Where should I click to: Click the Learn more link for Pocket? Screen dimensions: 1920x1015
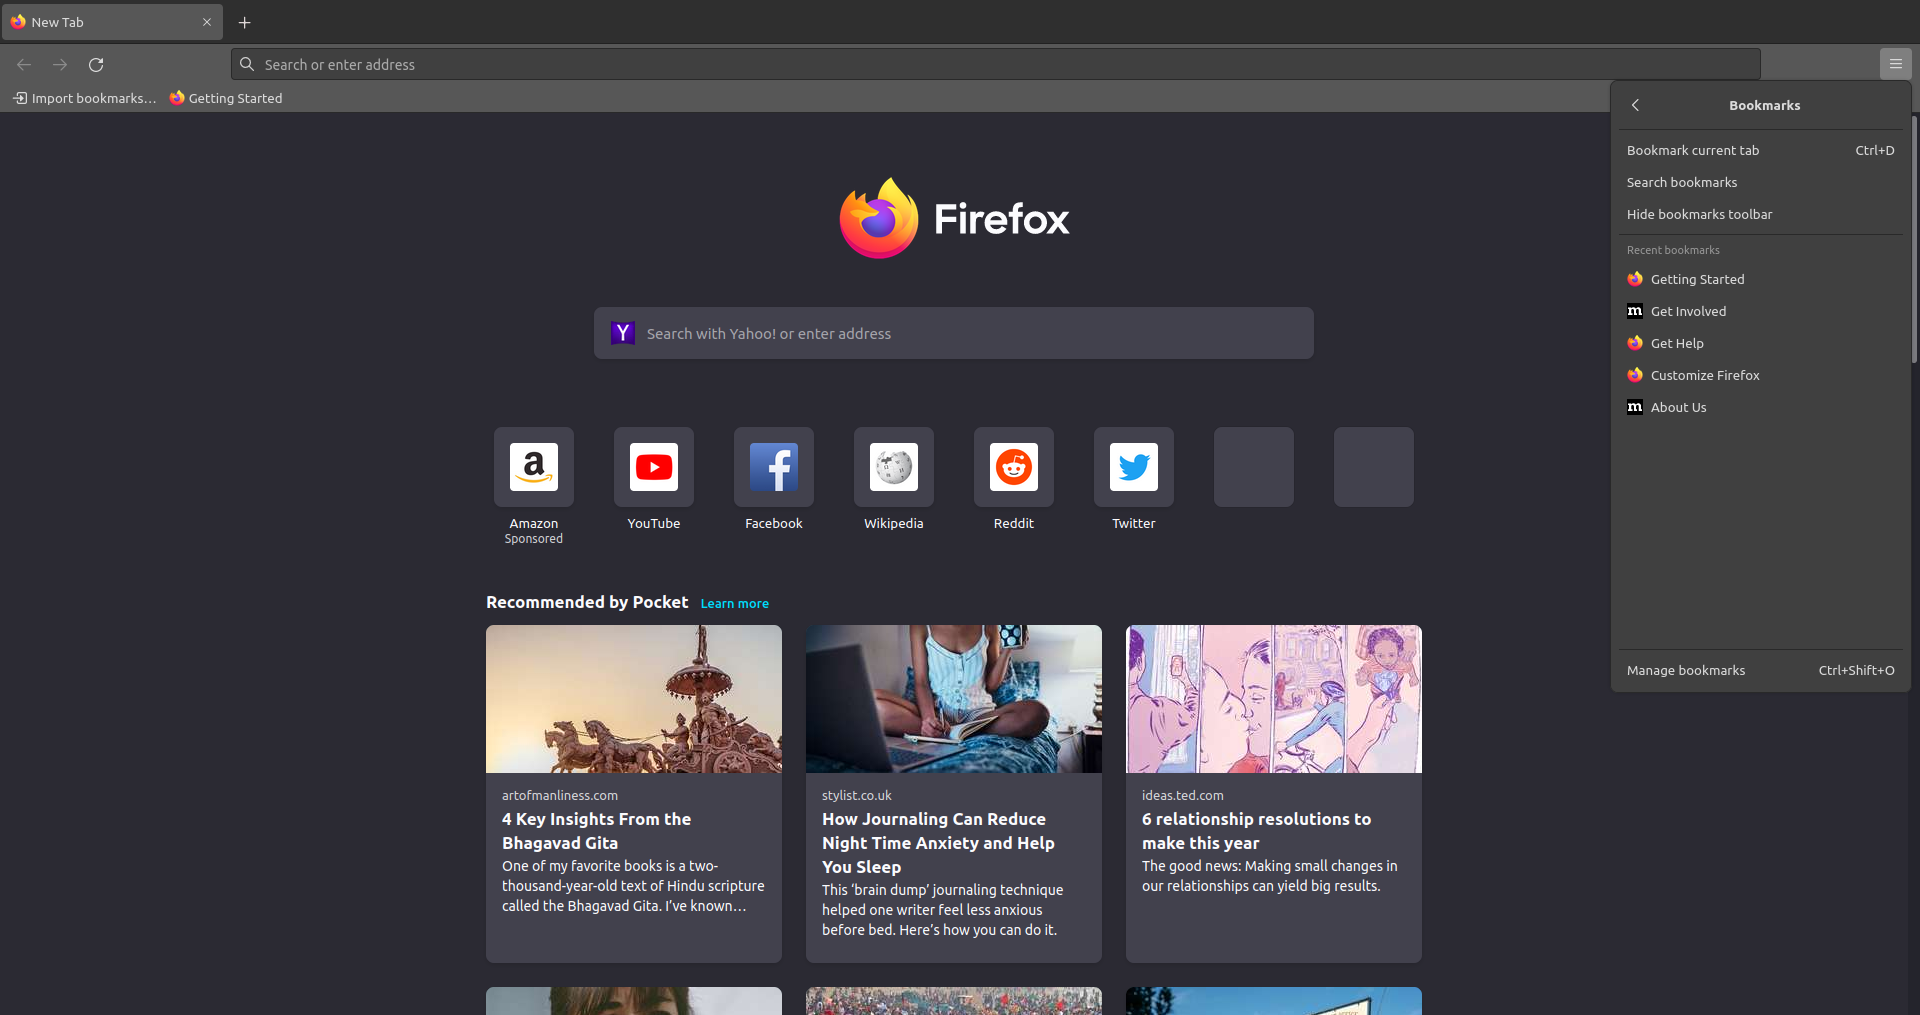coord(734,603)
